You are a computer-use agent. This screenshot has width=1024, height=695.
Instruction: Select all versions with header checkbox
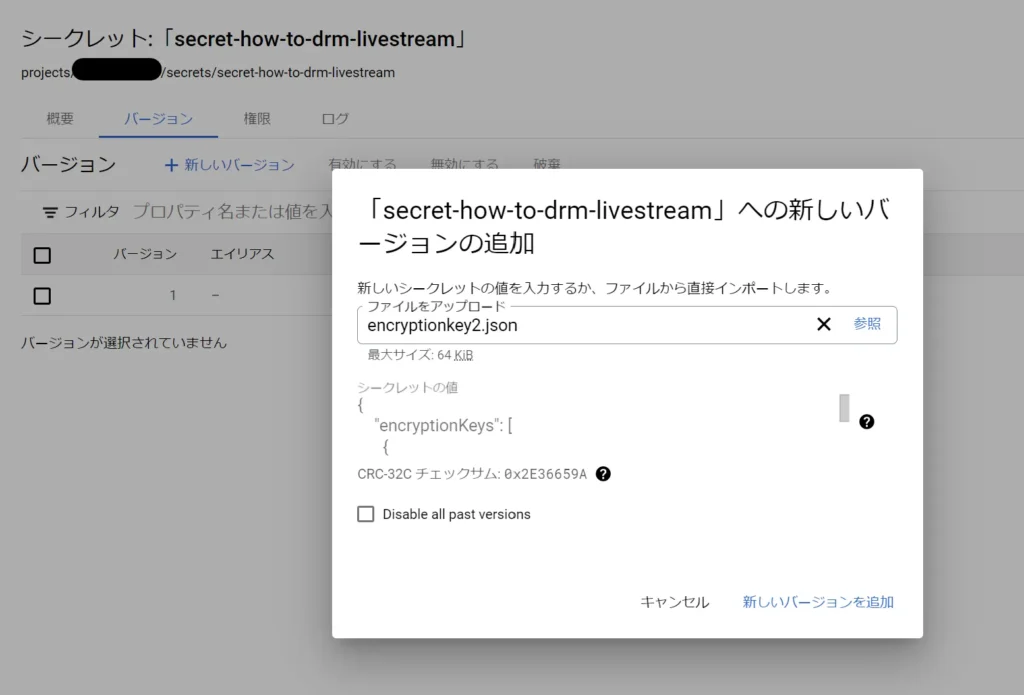point(42,255)
